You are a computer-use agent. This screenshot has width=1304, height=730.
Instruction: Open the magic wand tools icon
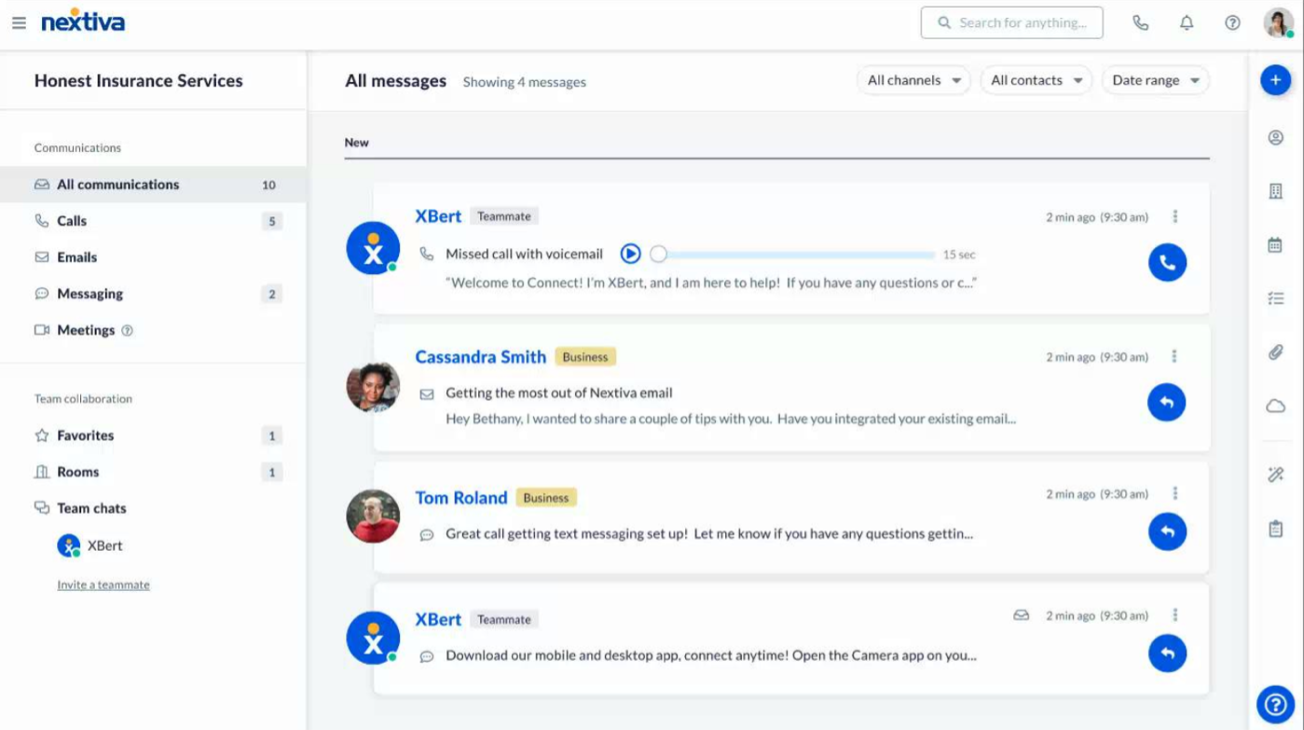1276,475
